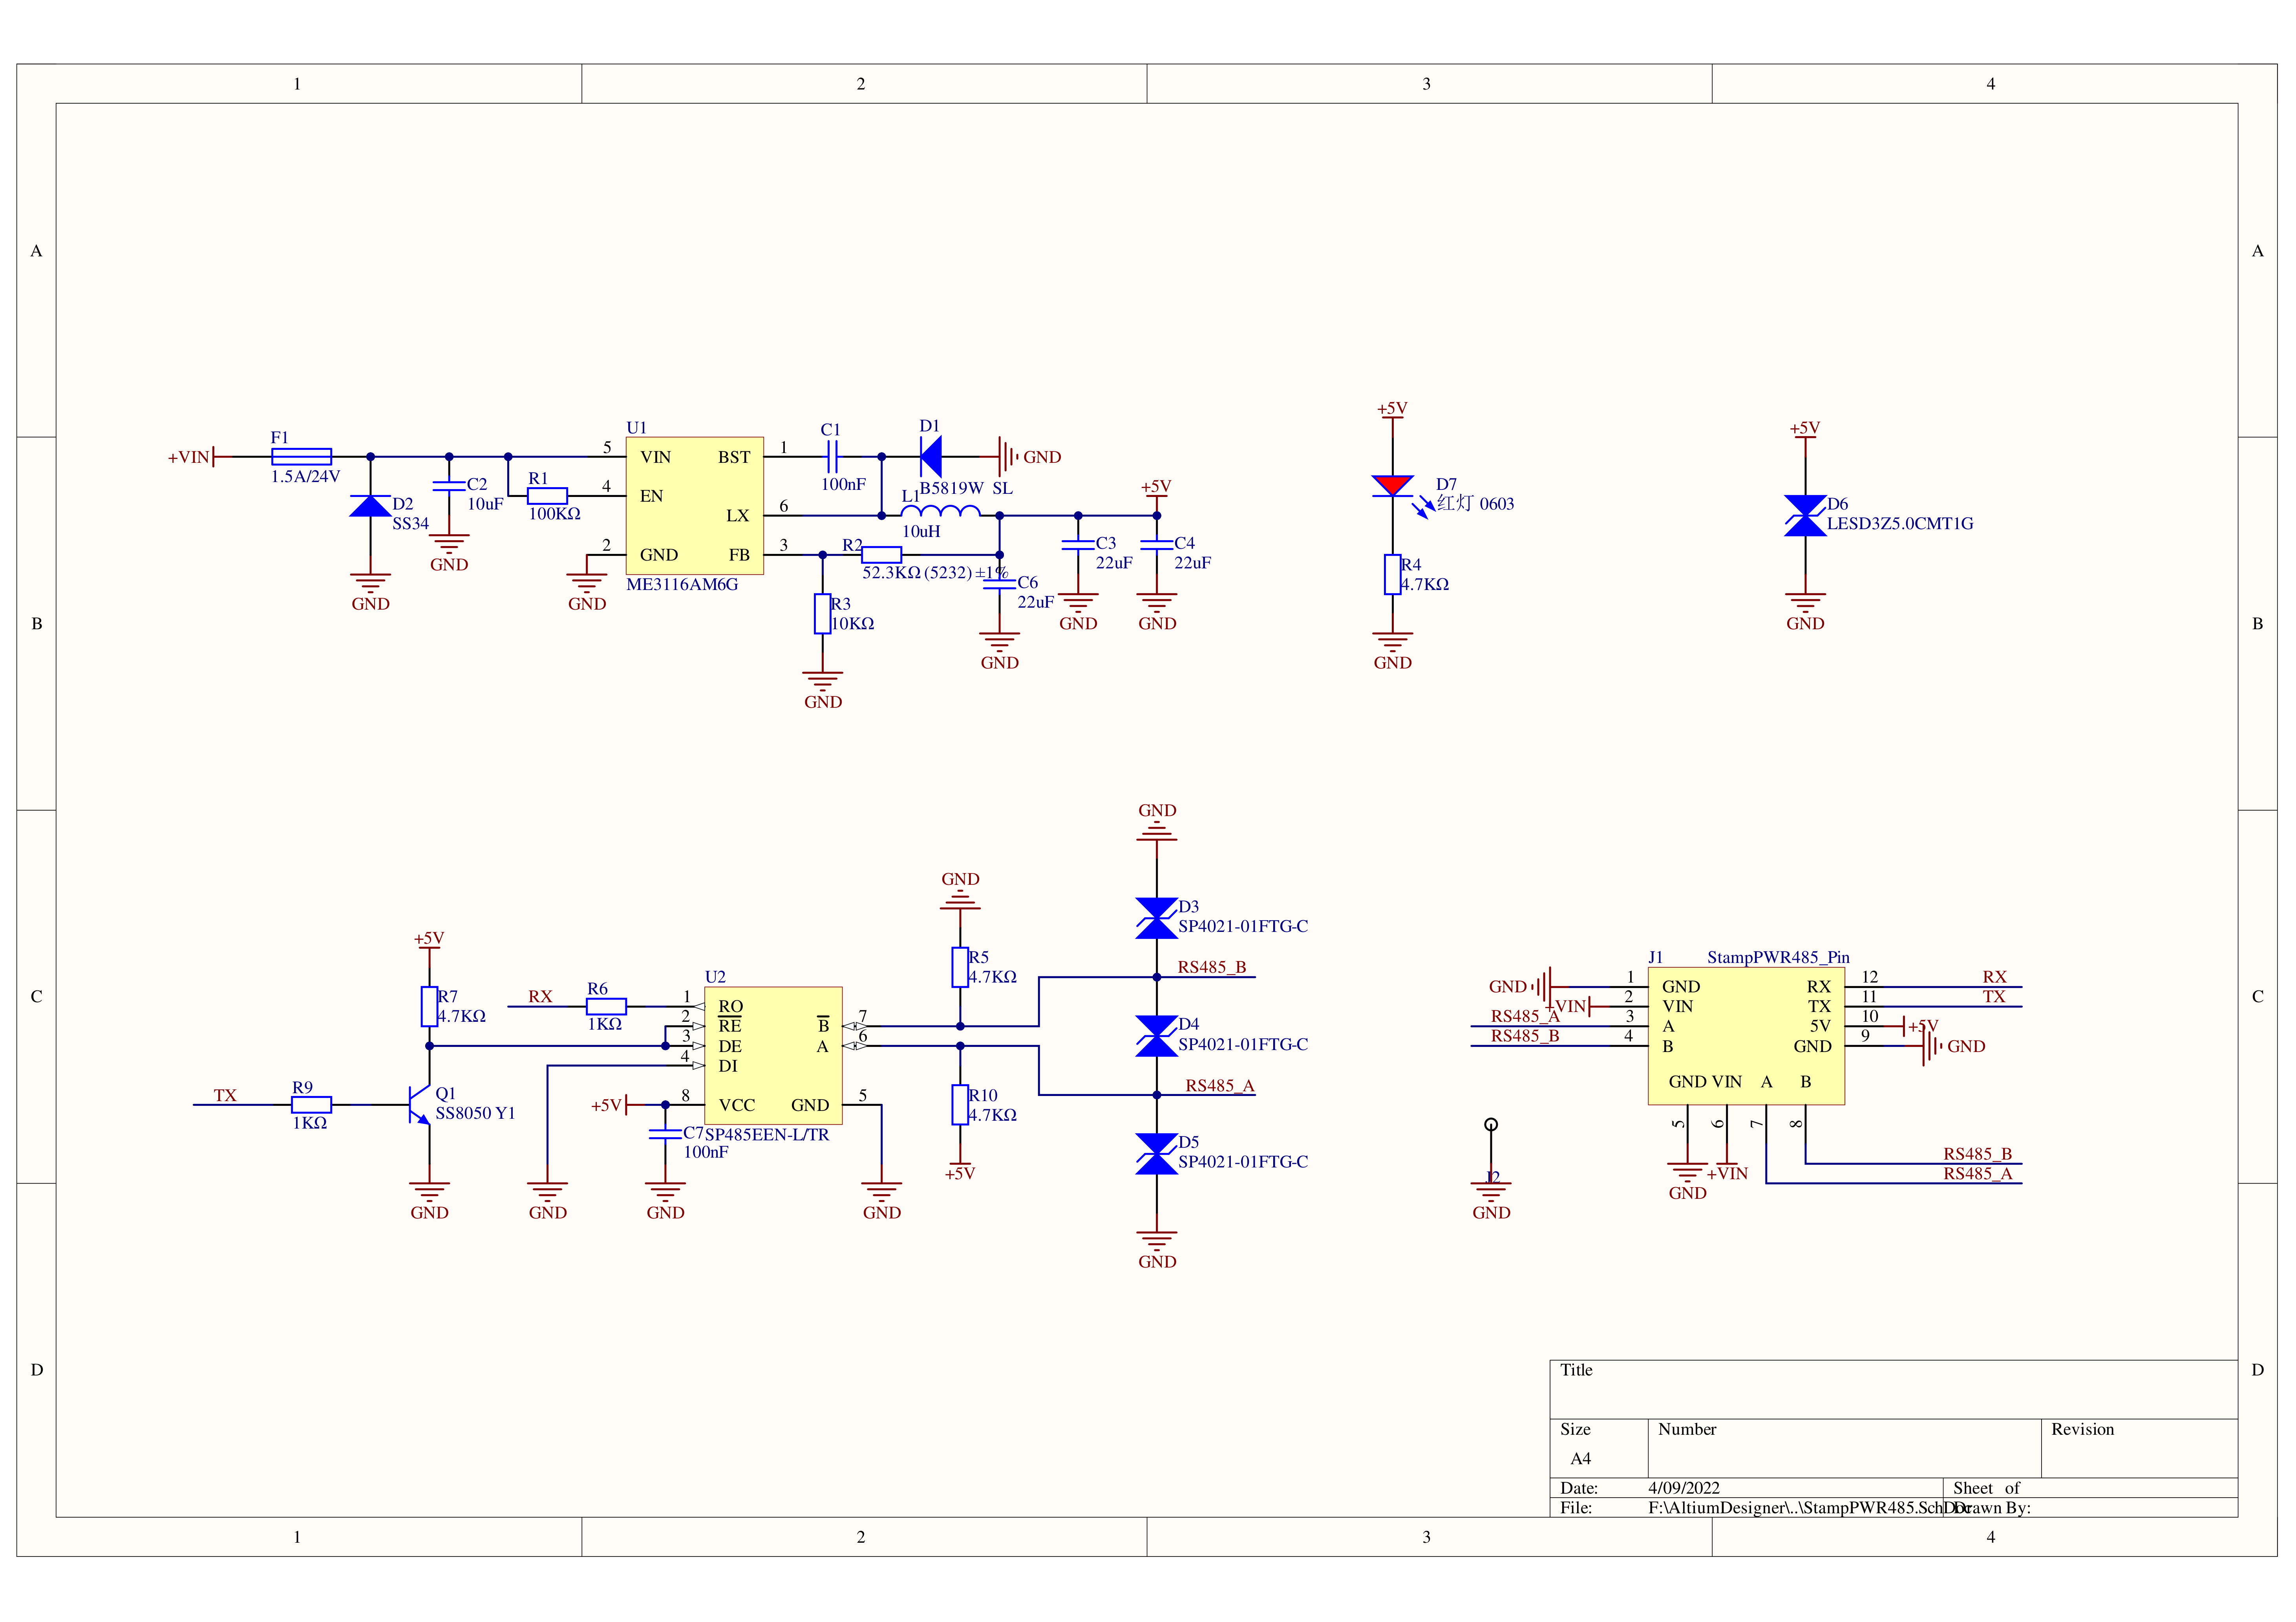Select the D6 LESD3Z5.0CMT1G TVS diode
The height and width of the screenshot is (1622, 2296).
coord(1805,516)
